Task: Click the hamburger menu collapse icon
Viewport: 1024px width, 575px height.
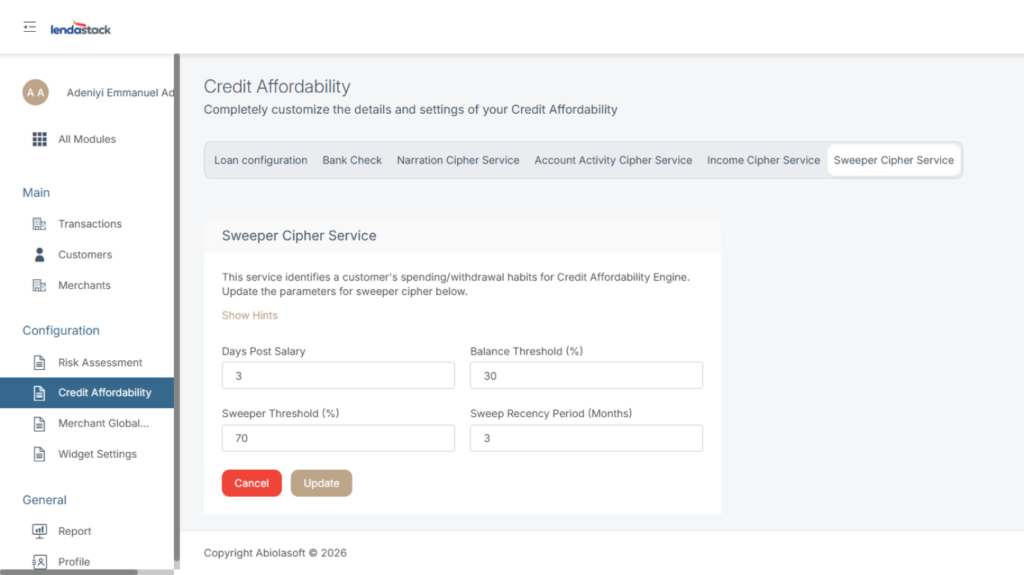Action: coord(30,27)
